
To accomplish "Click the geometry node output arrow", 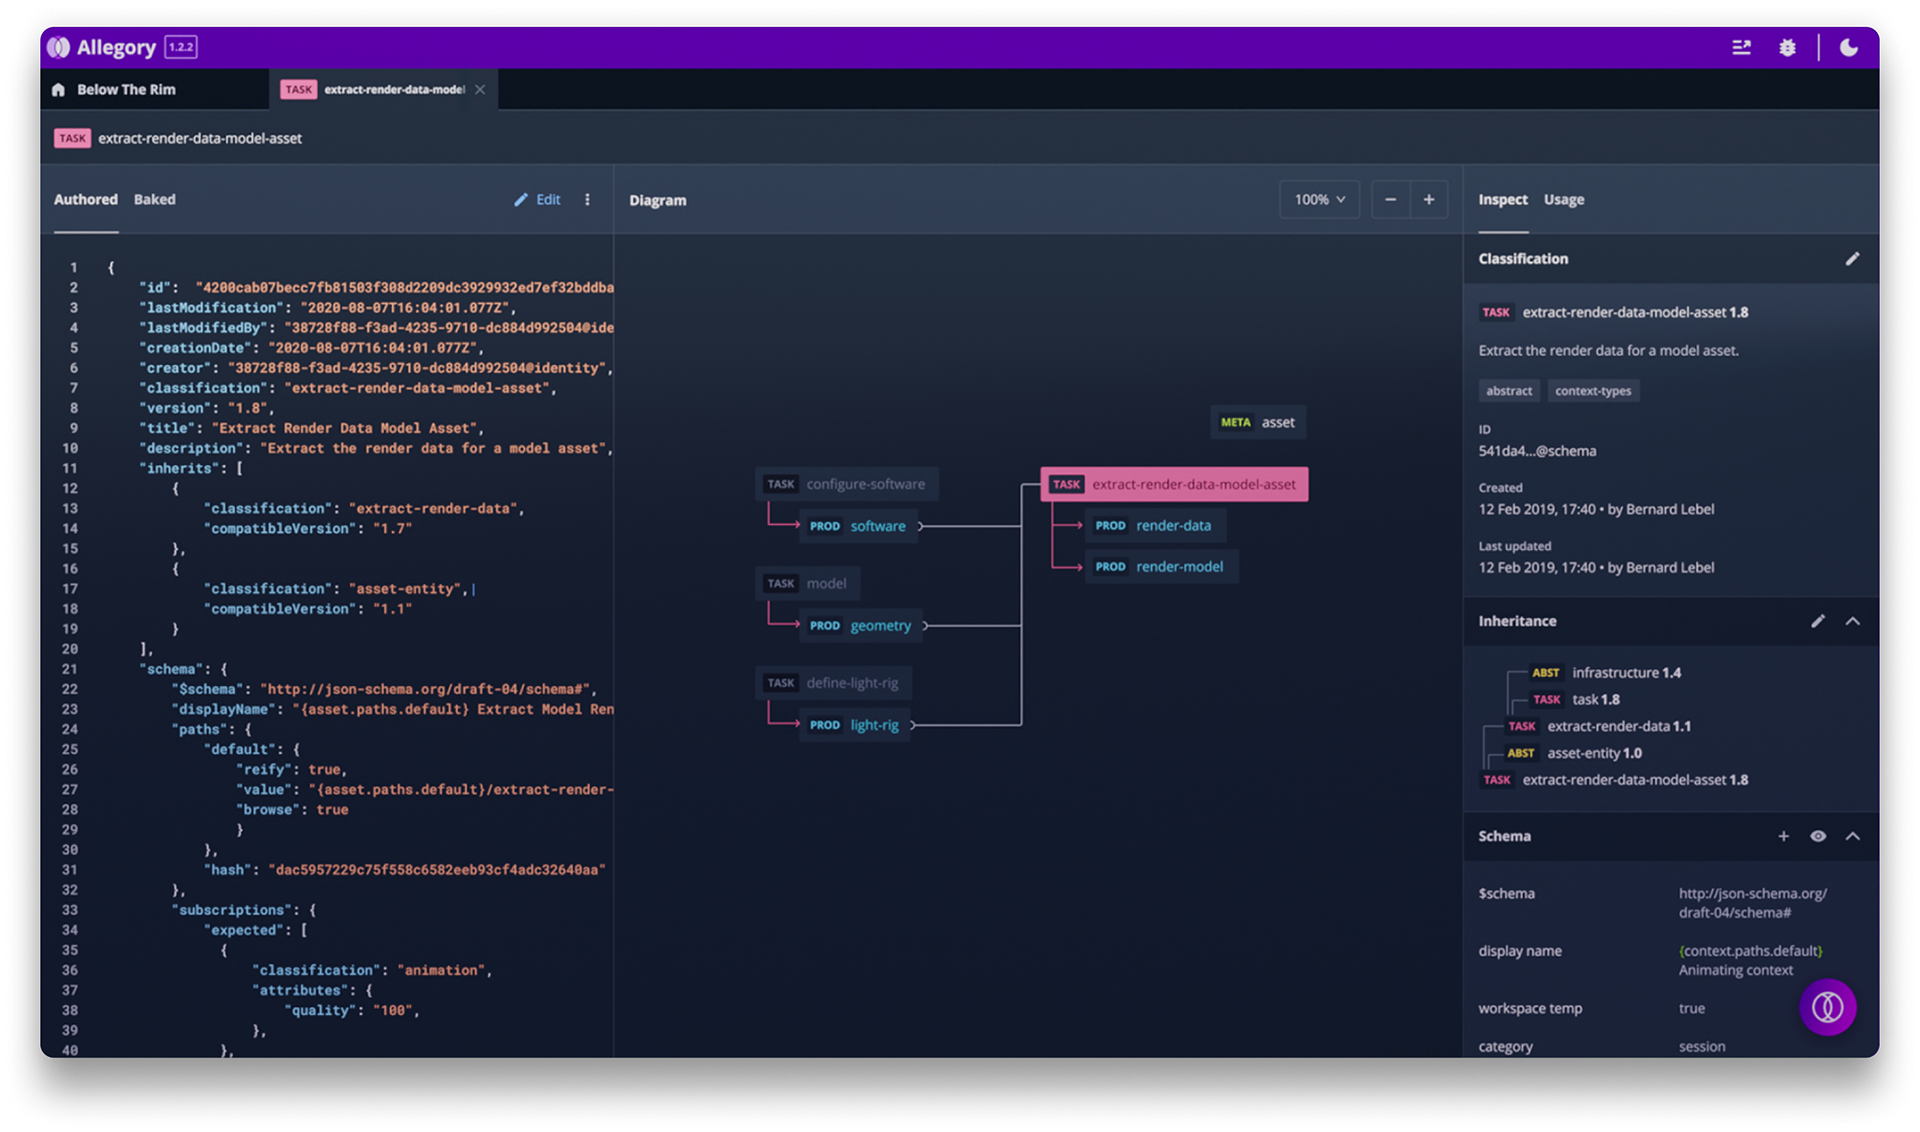I will (x=926, y=626).
